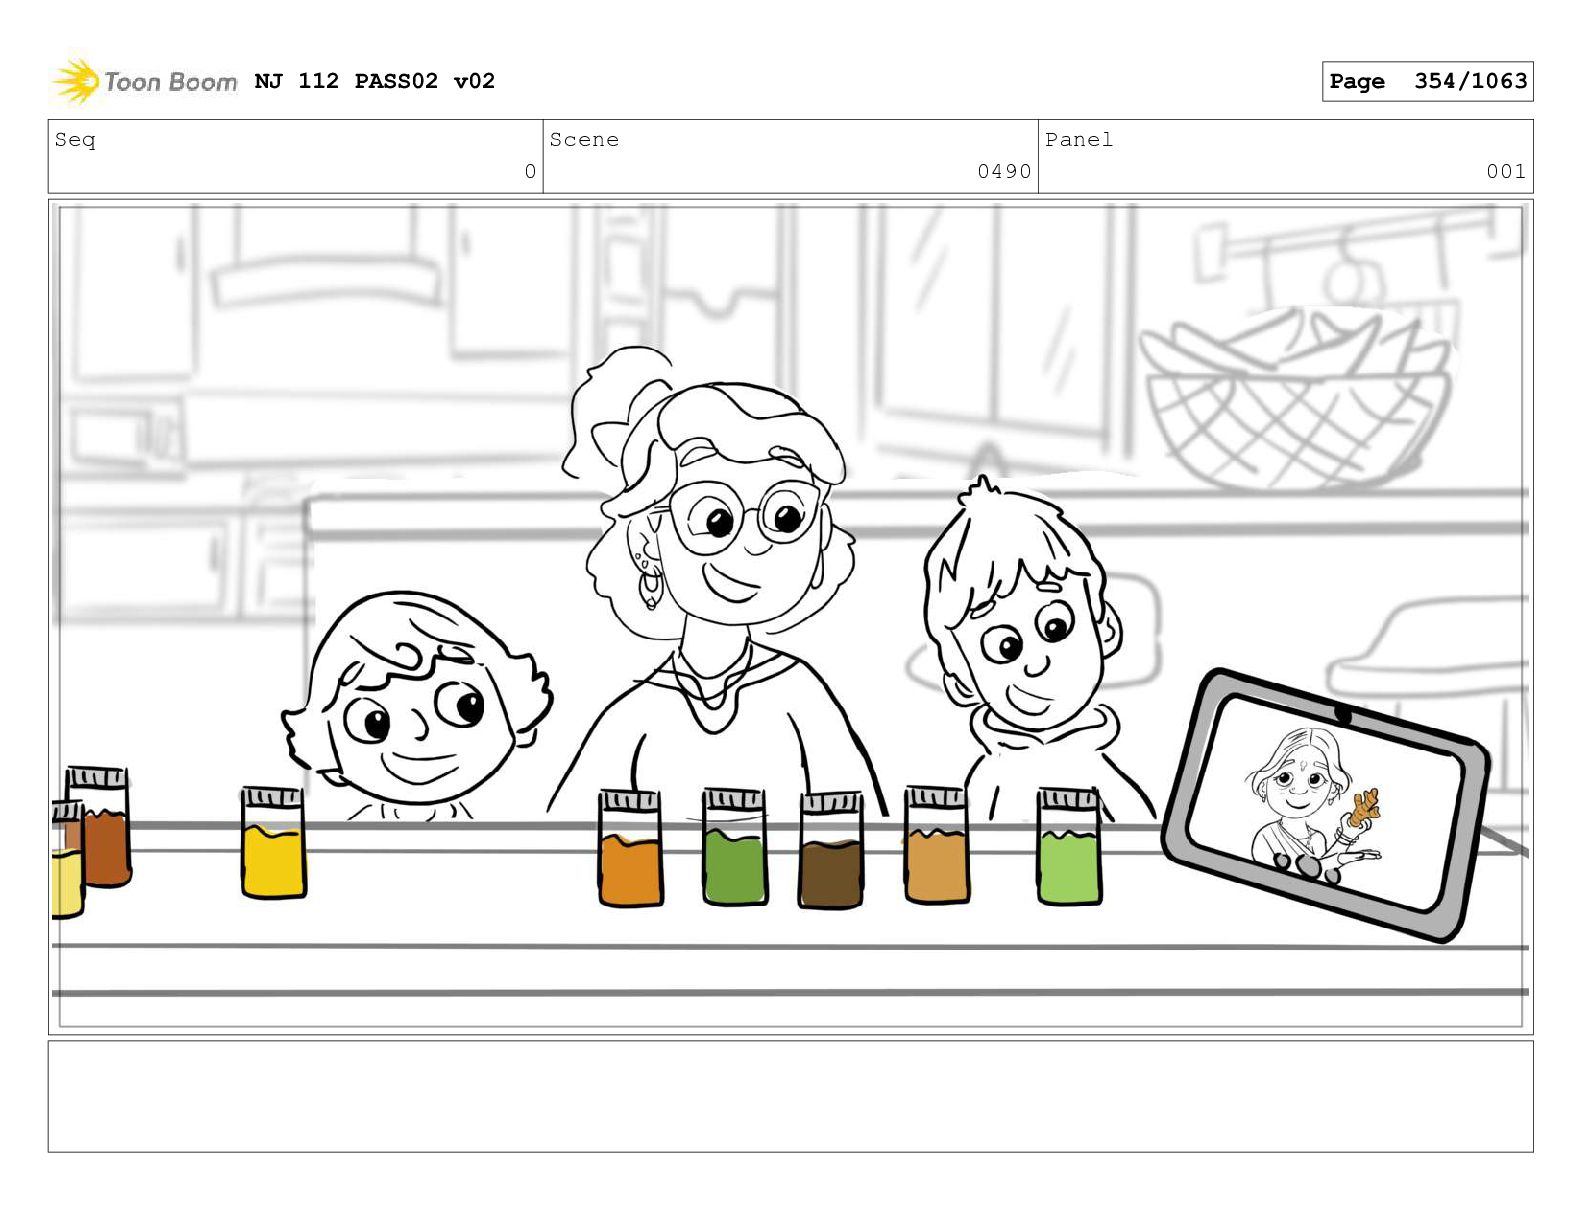Click the Toon Boom logo
Image resolution: width=1584 pixels, height=1224 pixels.
145,81
